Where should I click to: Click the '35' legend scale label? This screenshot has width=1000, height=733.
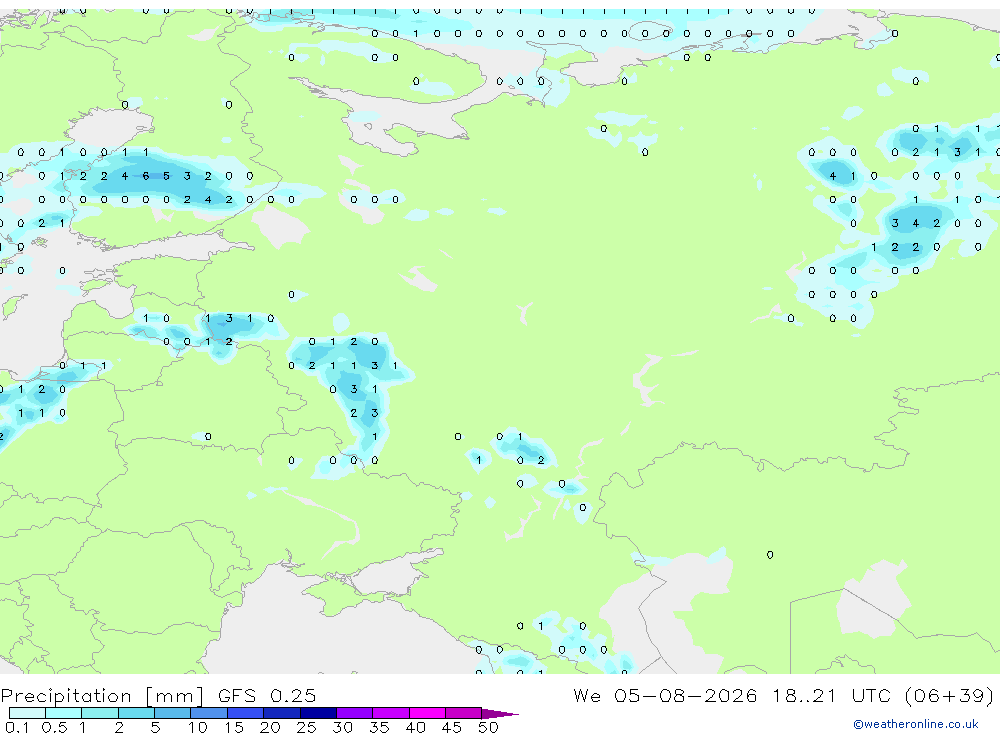click(379, 727)
